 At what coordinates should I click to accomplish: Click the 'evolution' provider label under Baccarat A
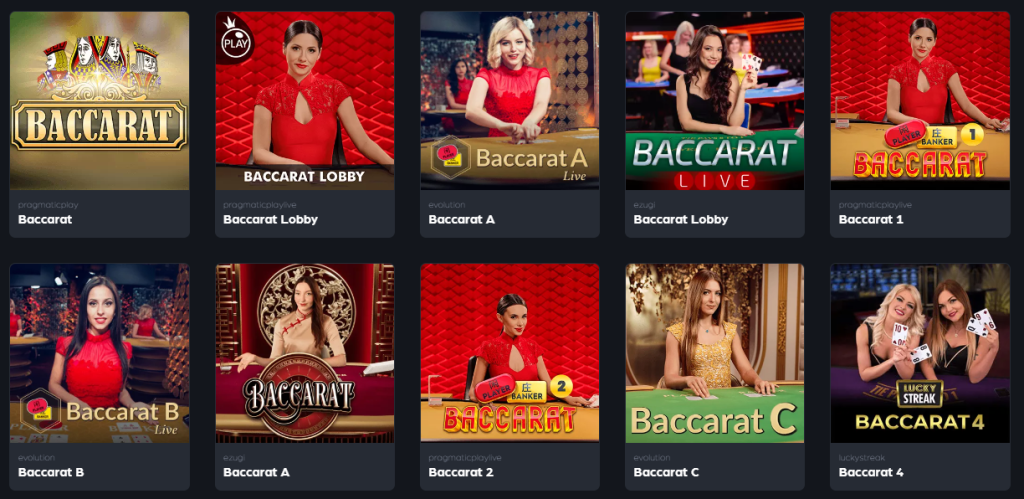(x=446, y=205)
